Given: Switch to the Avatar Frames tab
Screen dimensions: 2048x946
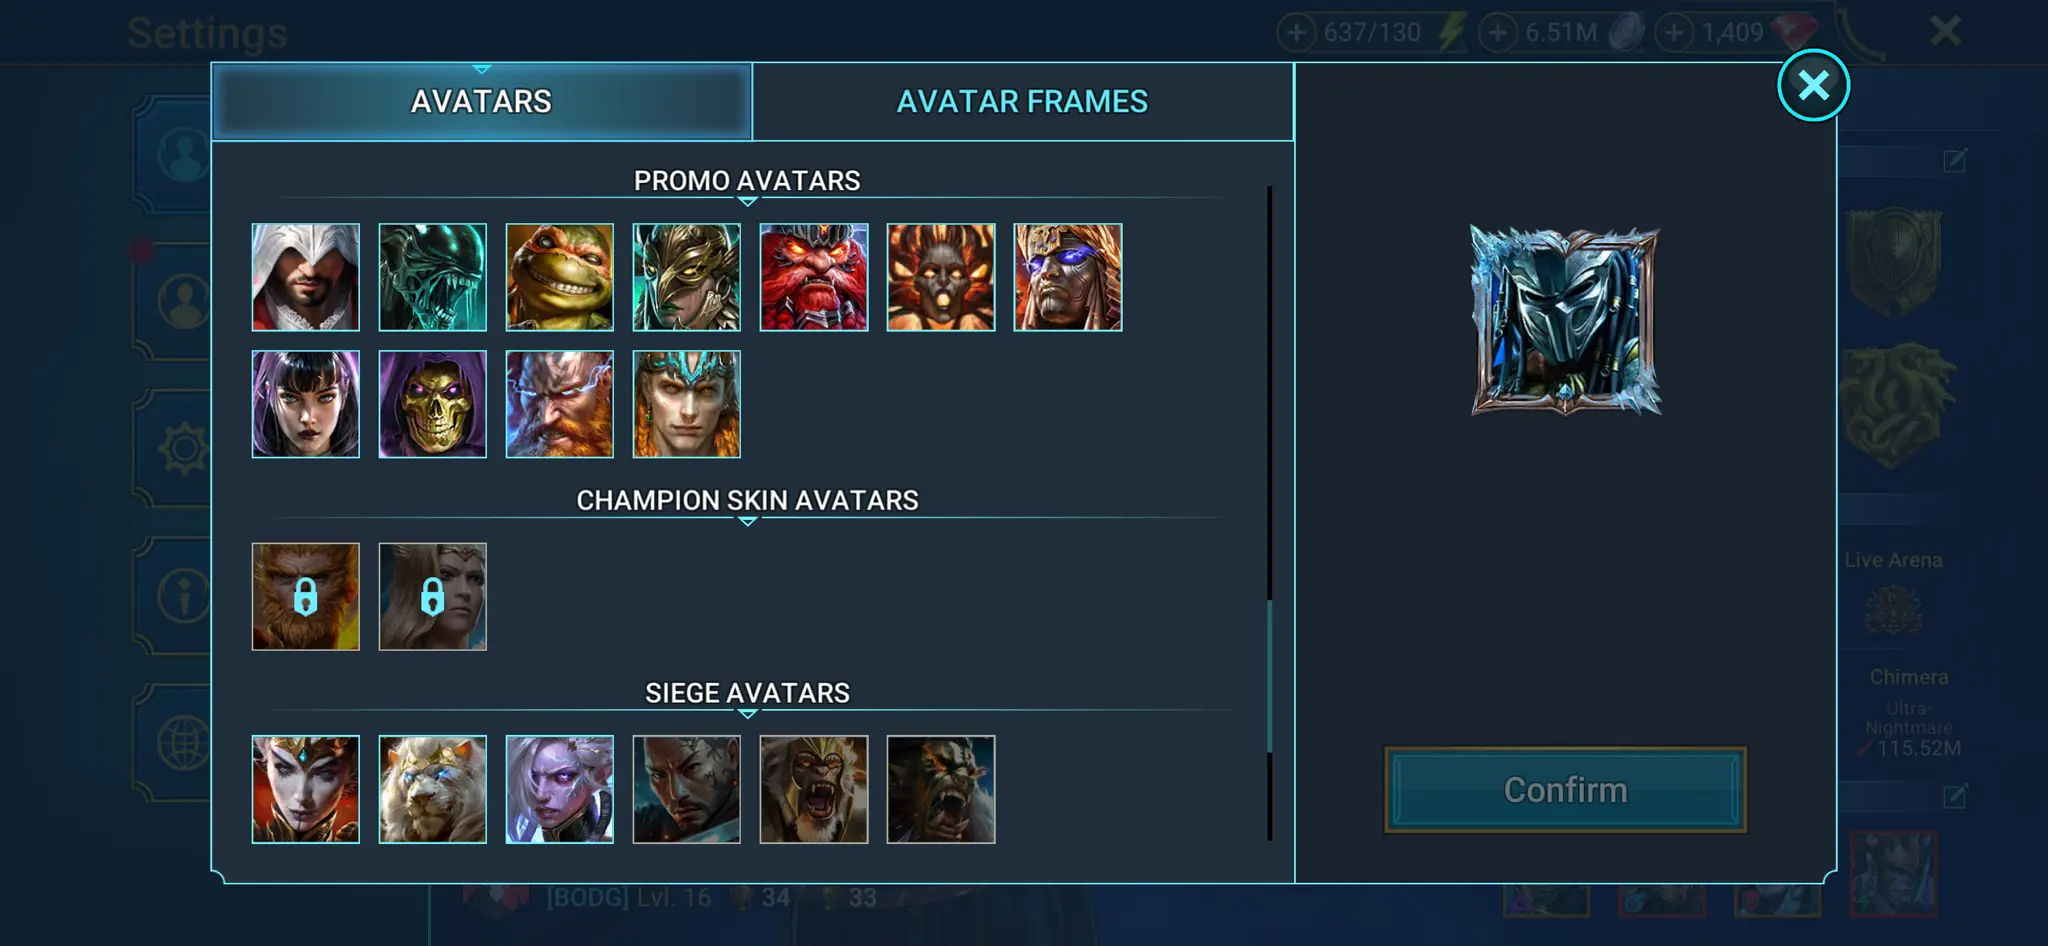Looking at the screenshot, I should click(x=1022, y=101).
